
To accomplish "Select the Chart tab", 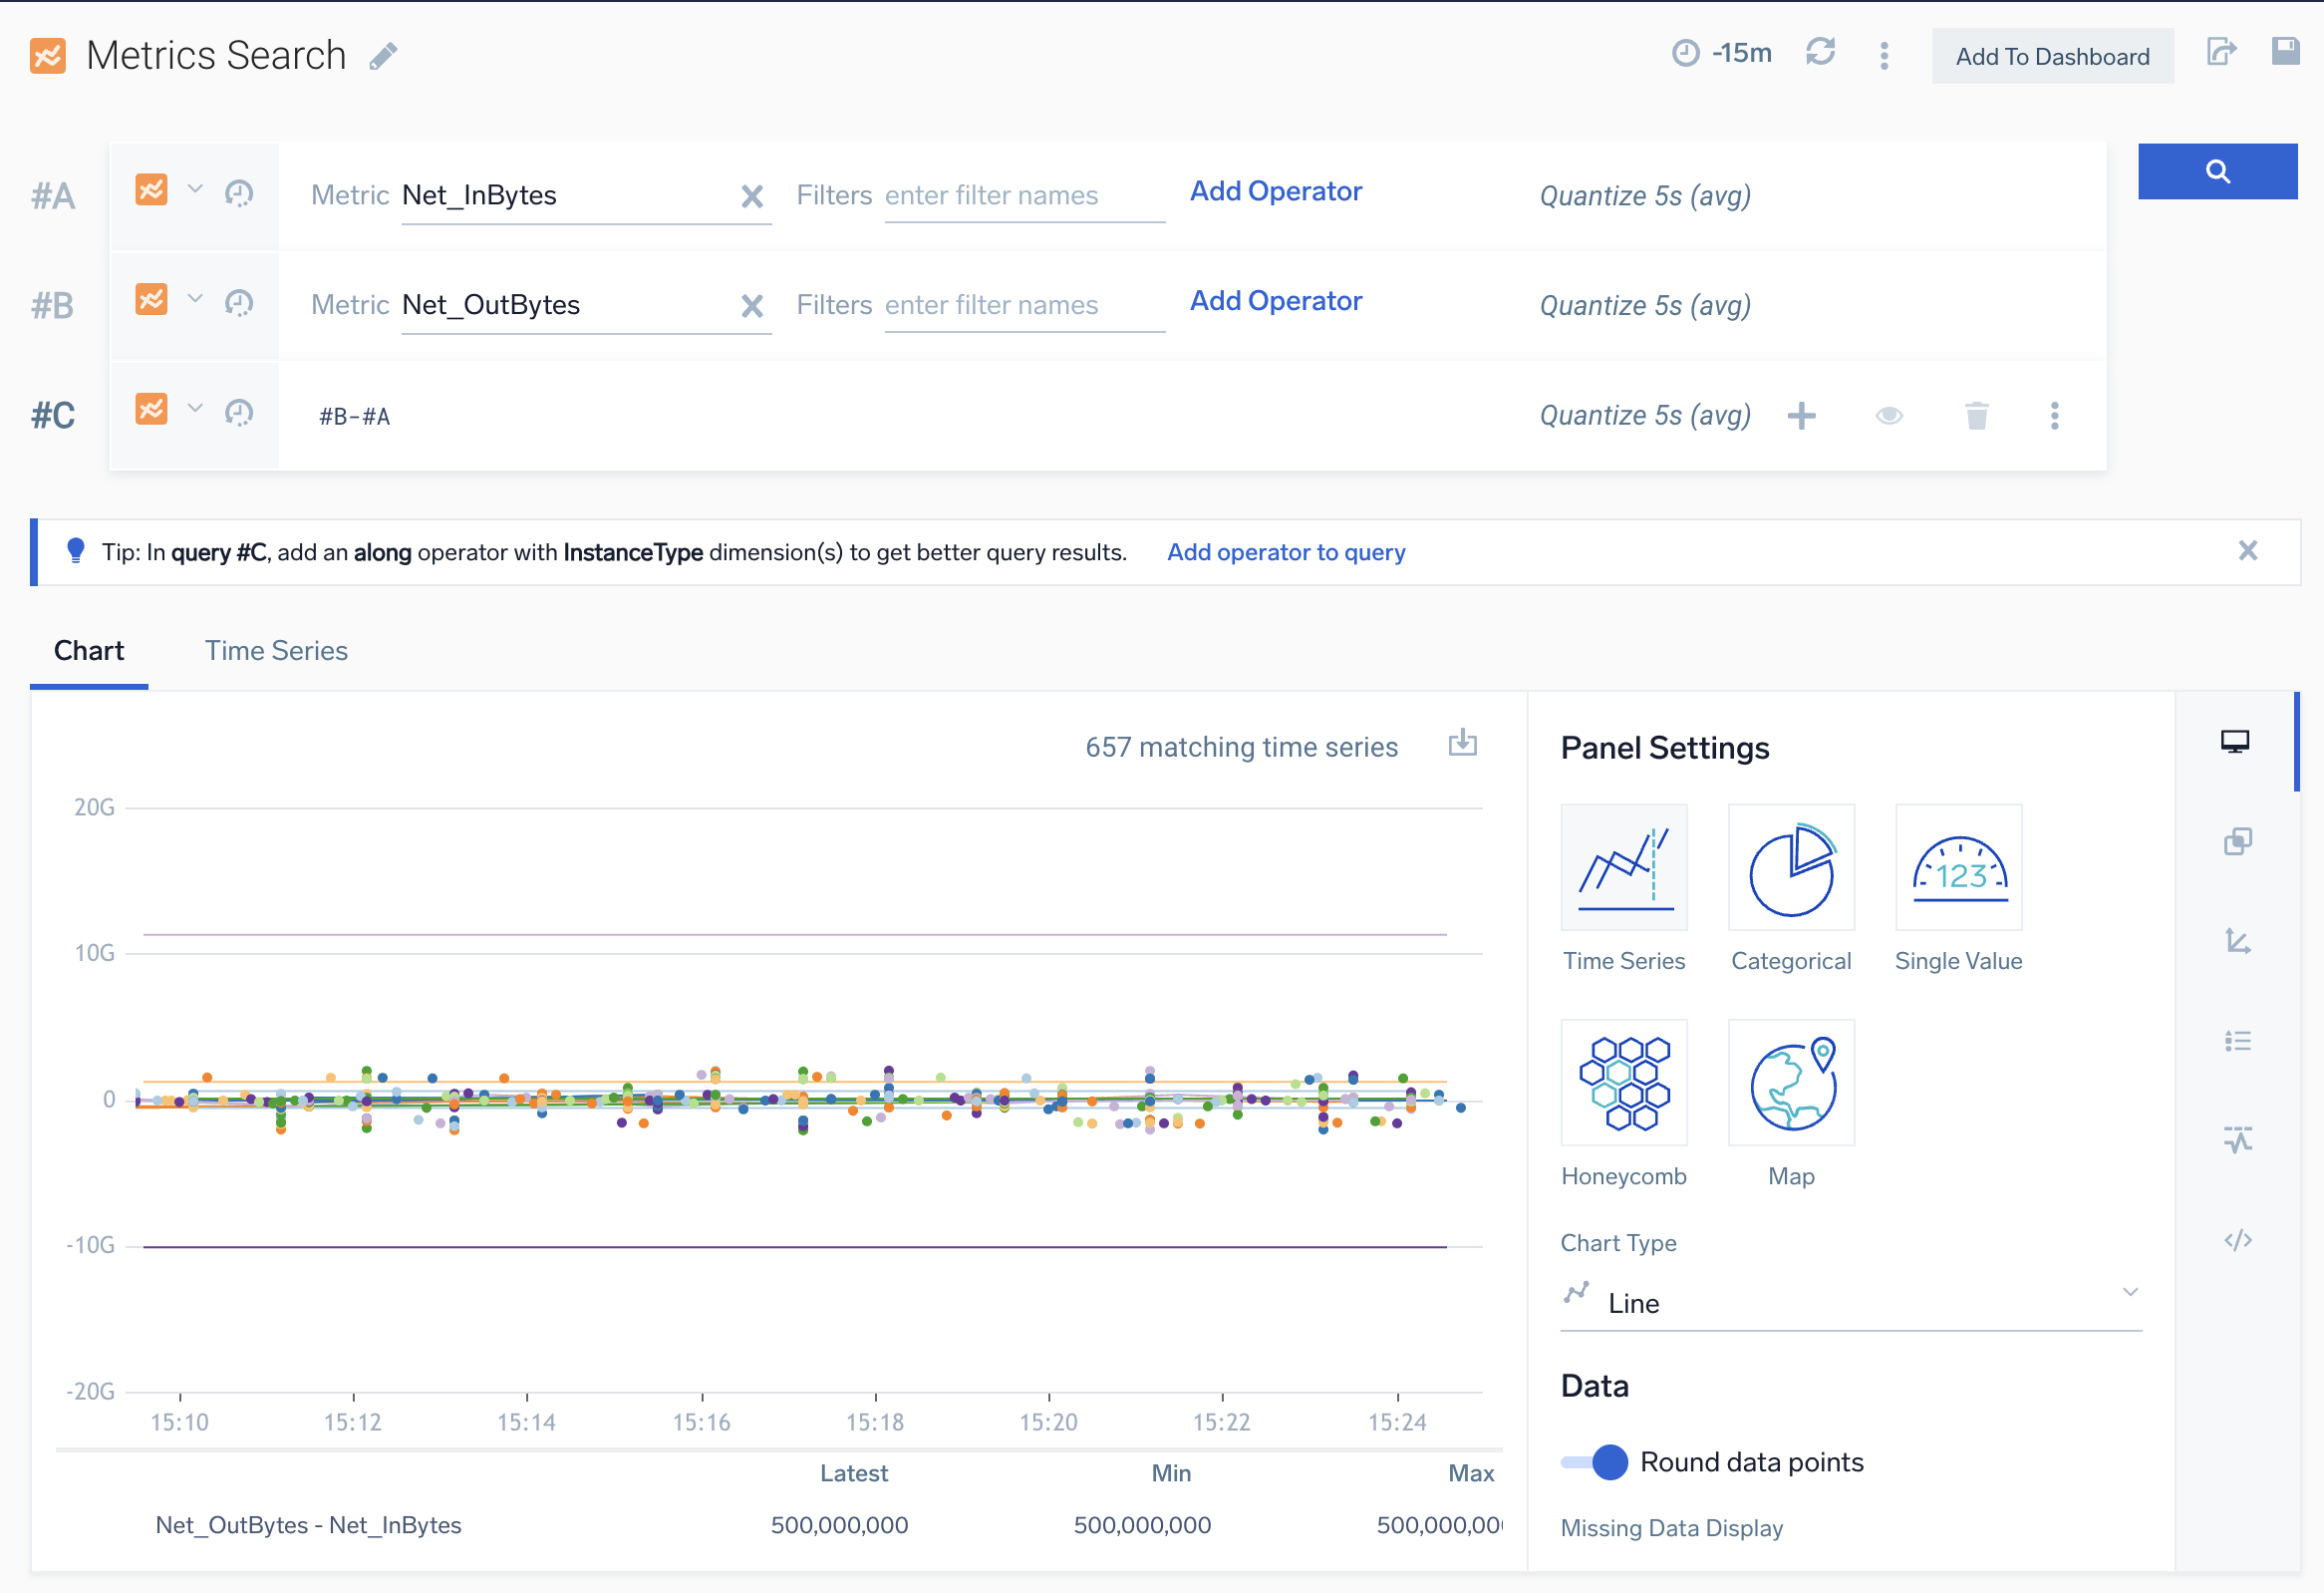I will click(89, 651).
